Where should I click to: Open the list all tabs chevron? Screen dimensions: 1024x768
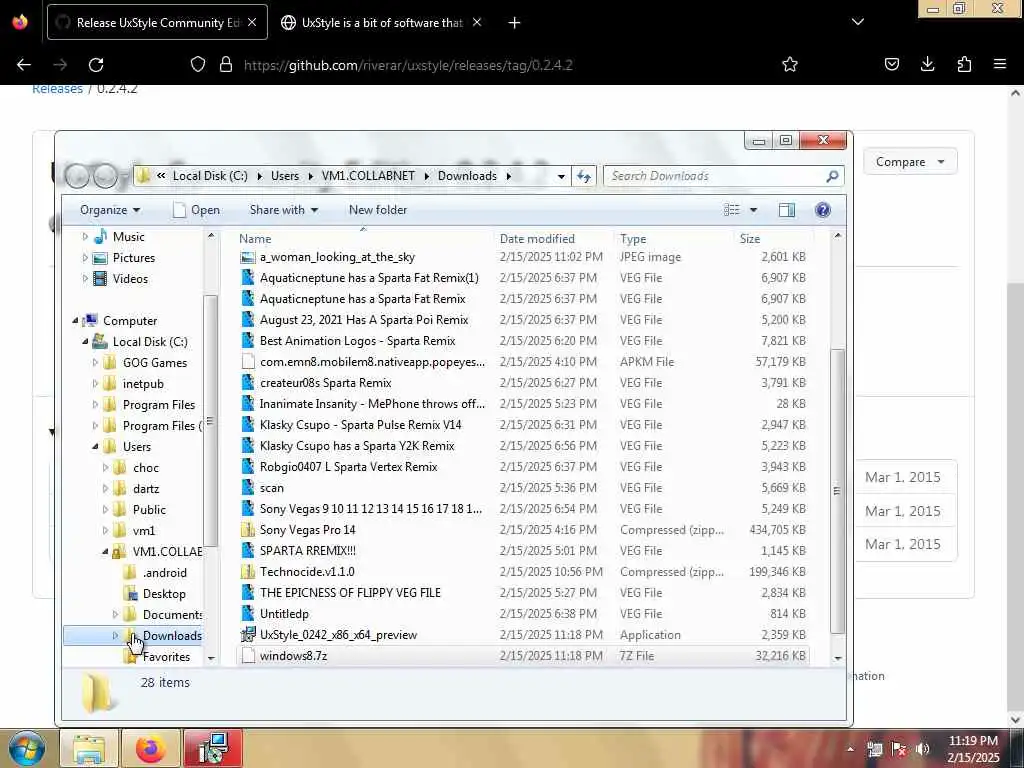pos(857,22)
